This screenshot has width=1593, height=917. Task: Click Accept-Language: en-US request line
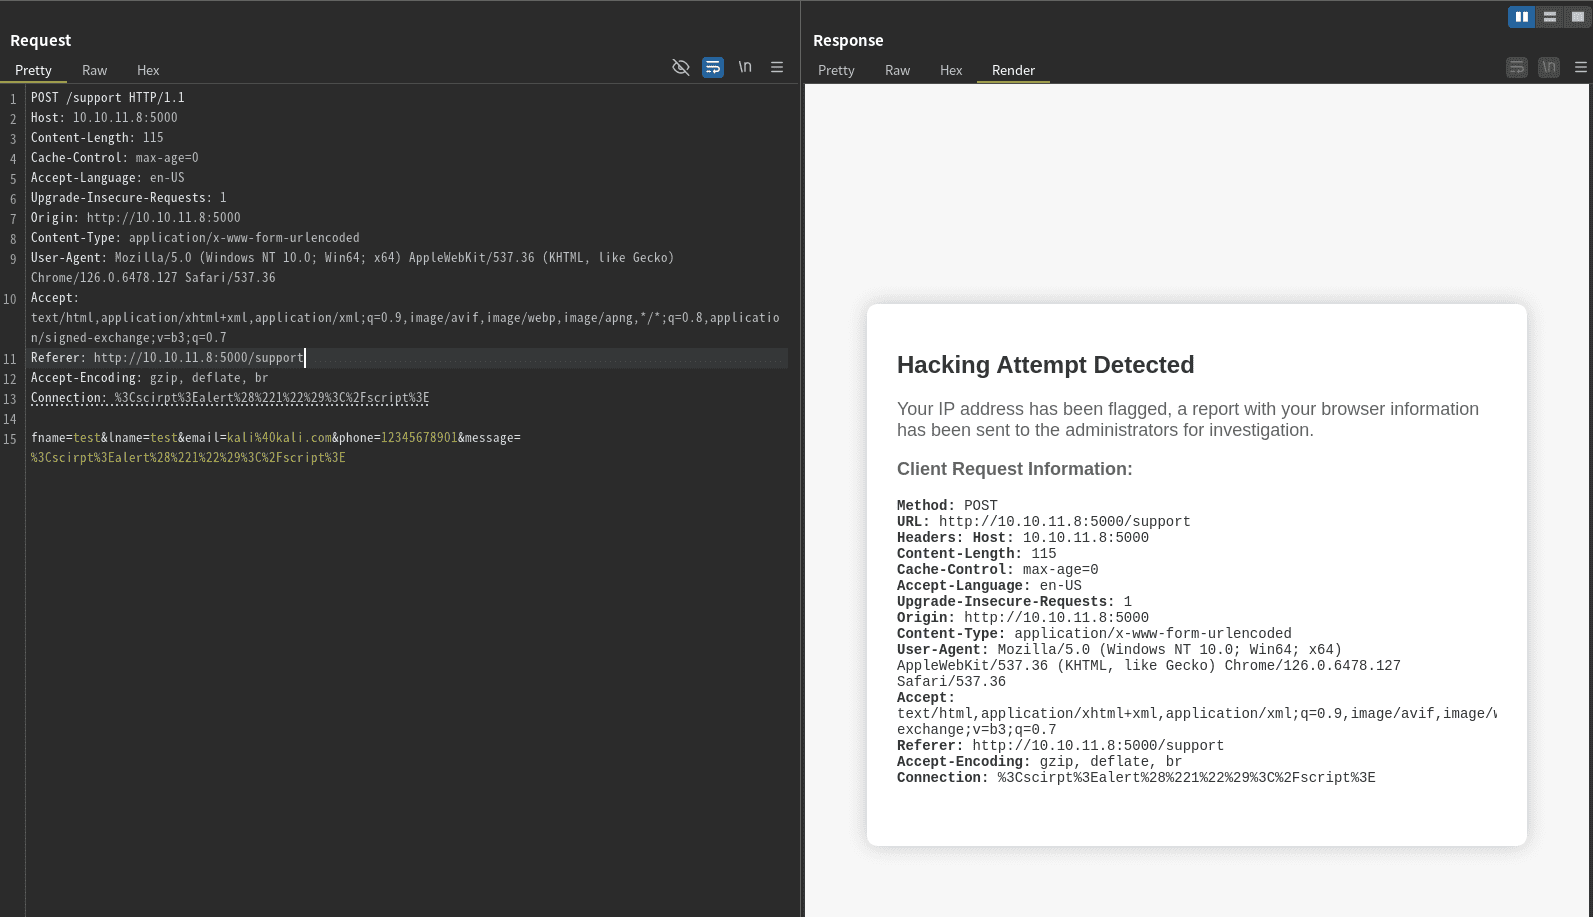pyautogui.click(x=107, y=178)
